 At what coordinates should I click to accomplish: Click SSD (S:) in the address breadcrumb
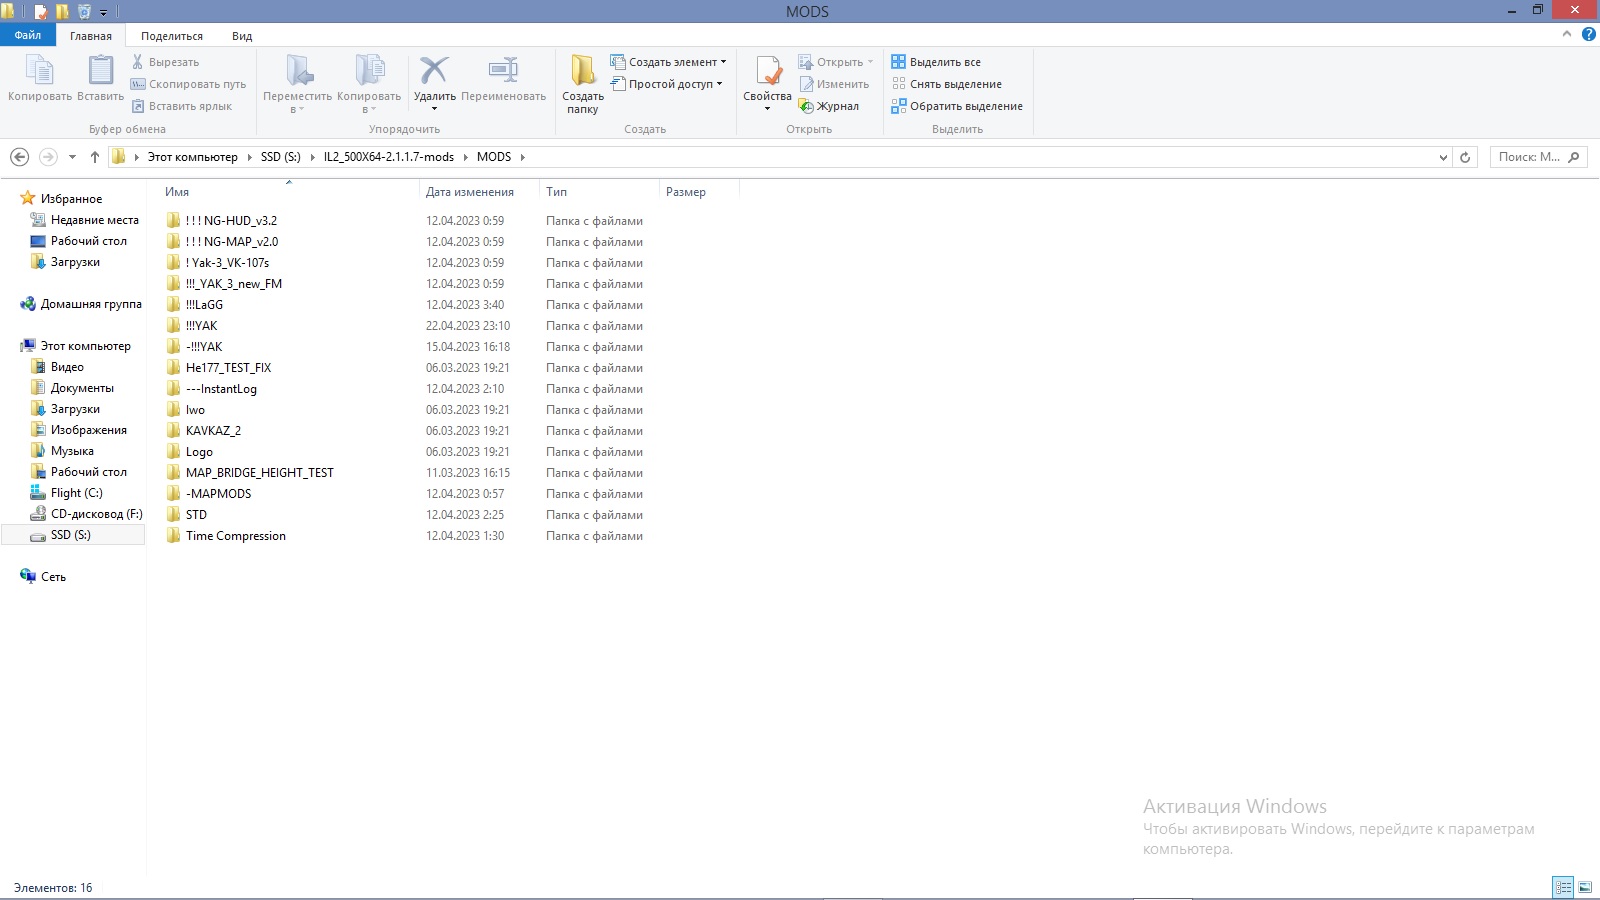point(281,157)
